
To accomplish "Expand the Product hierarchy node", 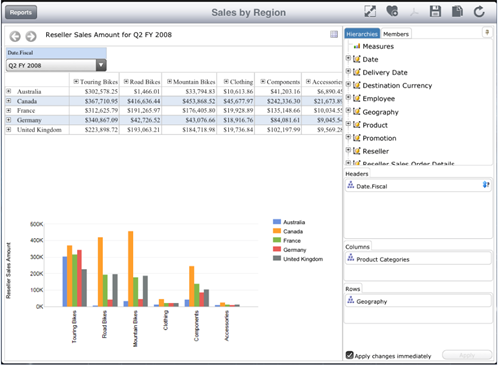I will click(x=348, y=124).
